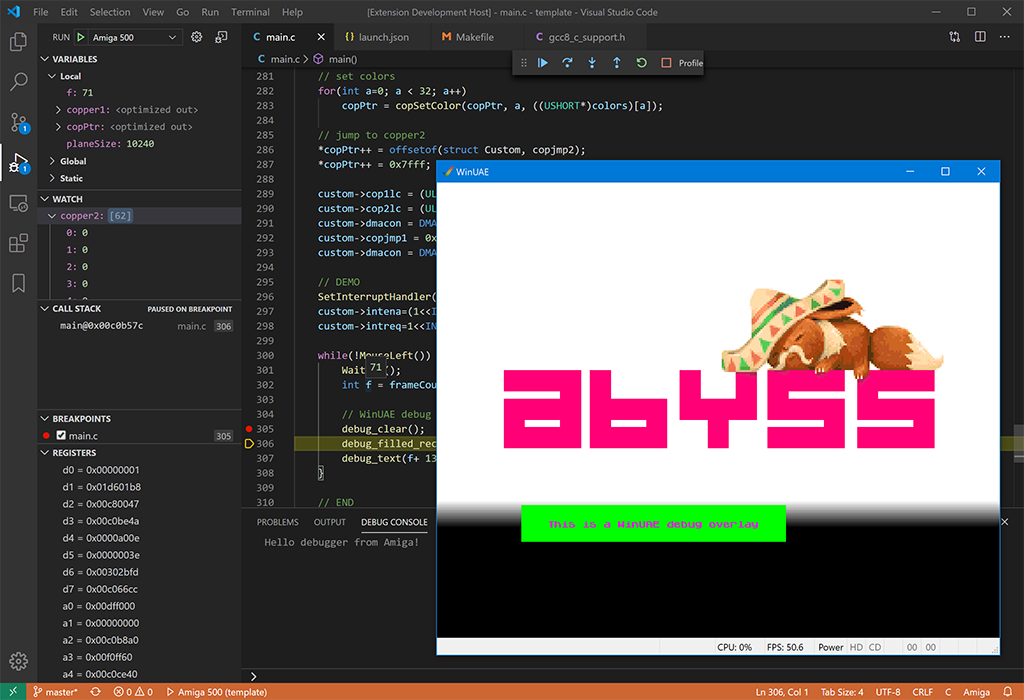Open the Terminal menu

(250, 12)
